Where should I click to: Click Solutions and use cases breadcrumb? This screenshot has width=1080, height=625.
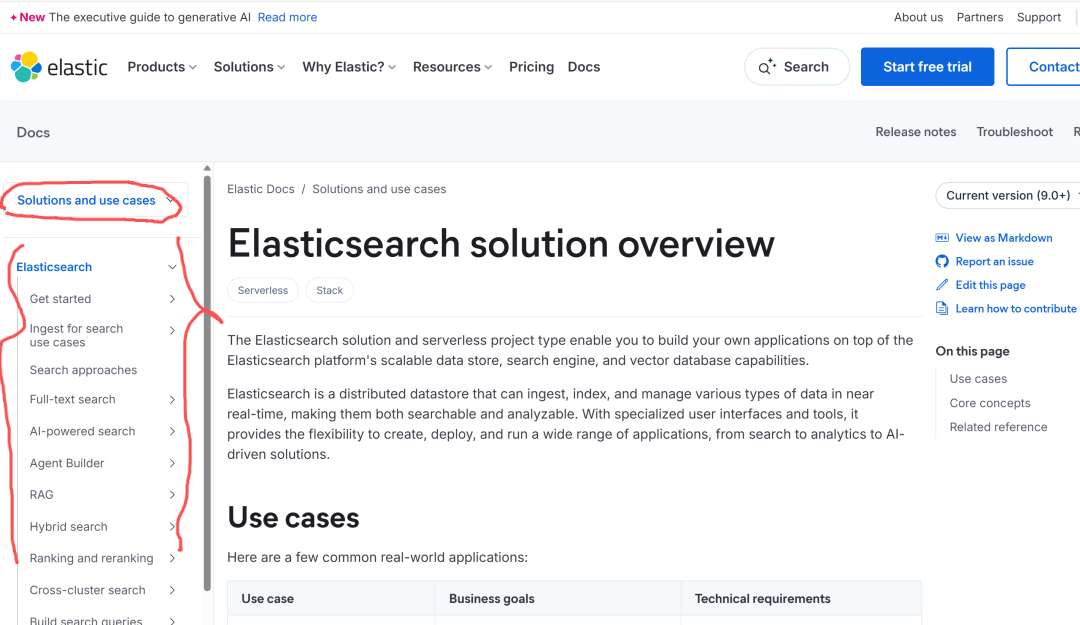point(379,189)
